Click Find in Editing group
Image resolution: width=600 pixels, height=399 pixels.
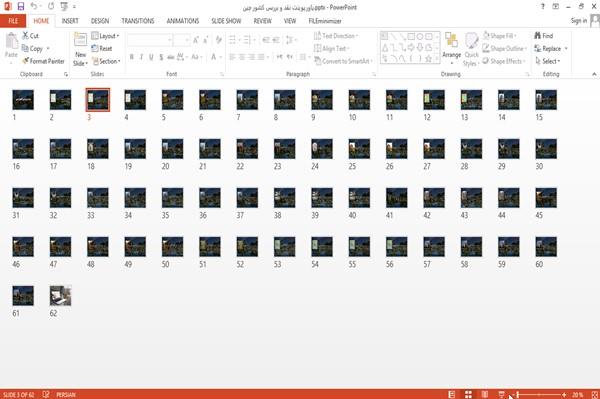tap(544, 36)
